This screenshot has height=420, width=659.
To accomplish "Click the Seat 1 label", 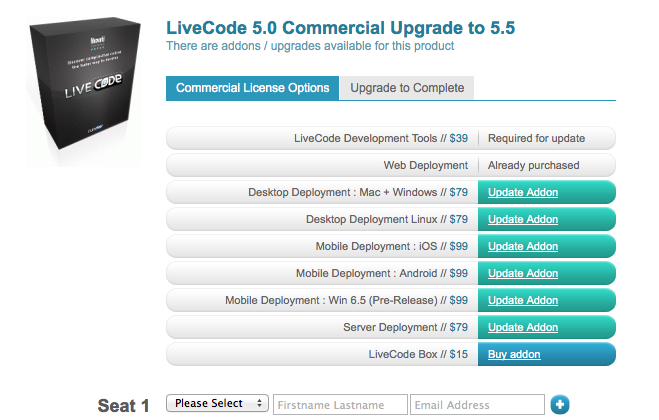I will coord(123,406).
